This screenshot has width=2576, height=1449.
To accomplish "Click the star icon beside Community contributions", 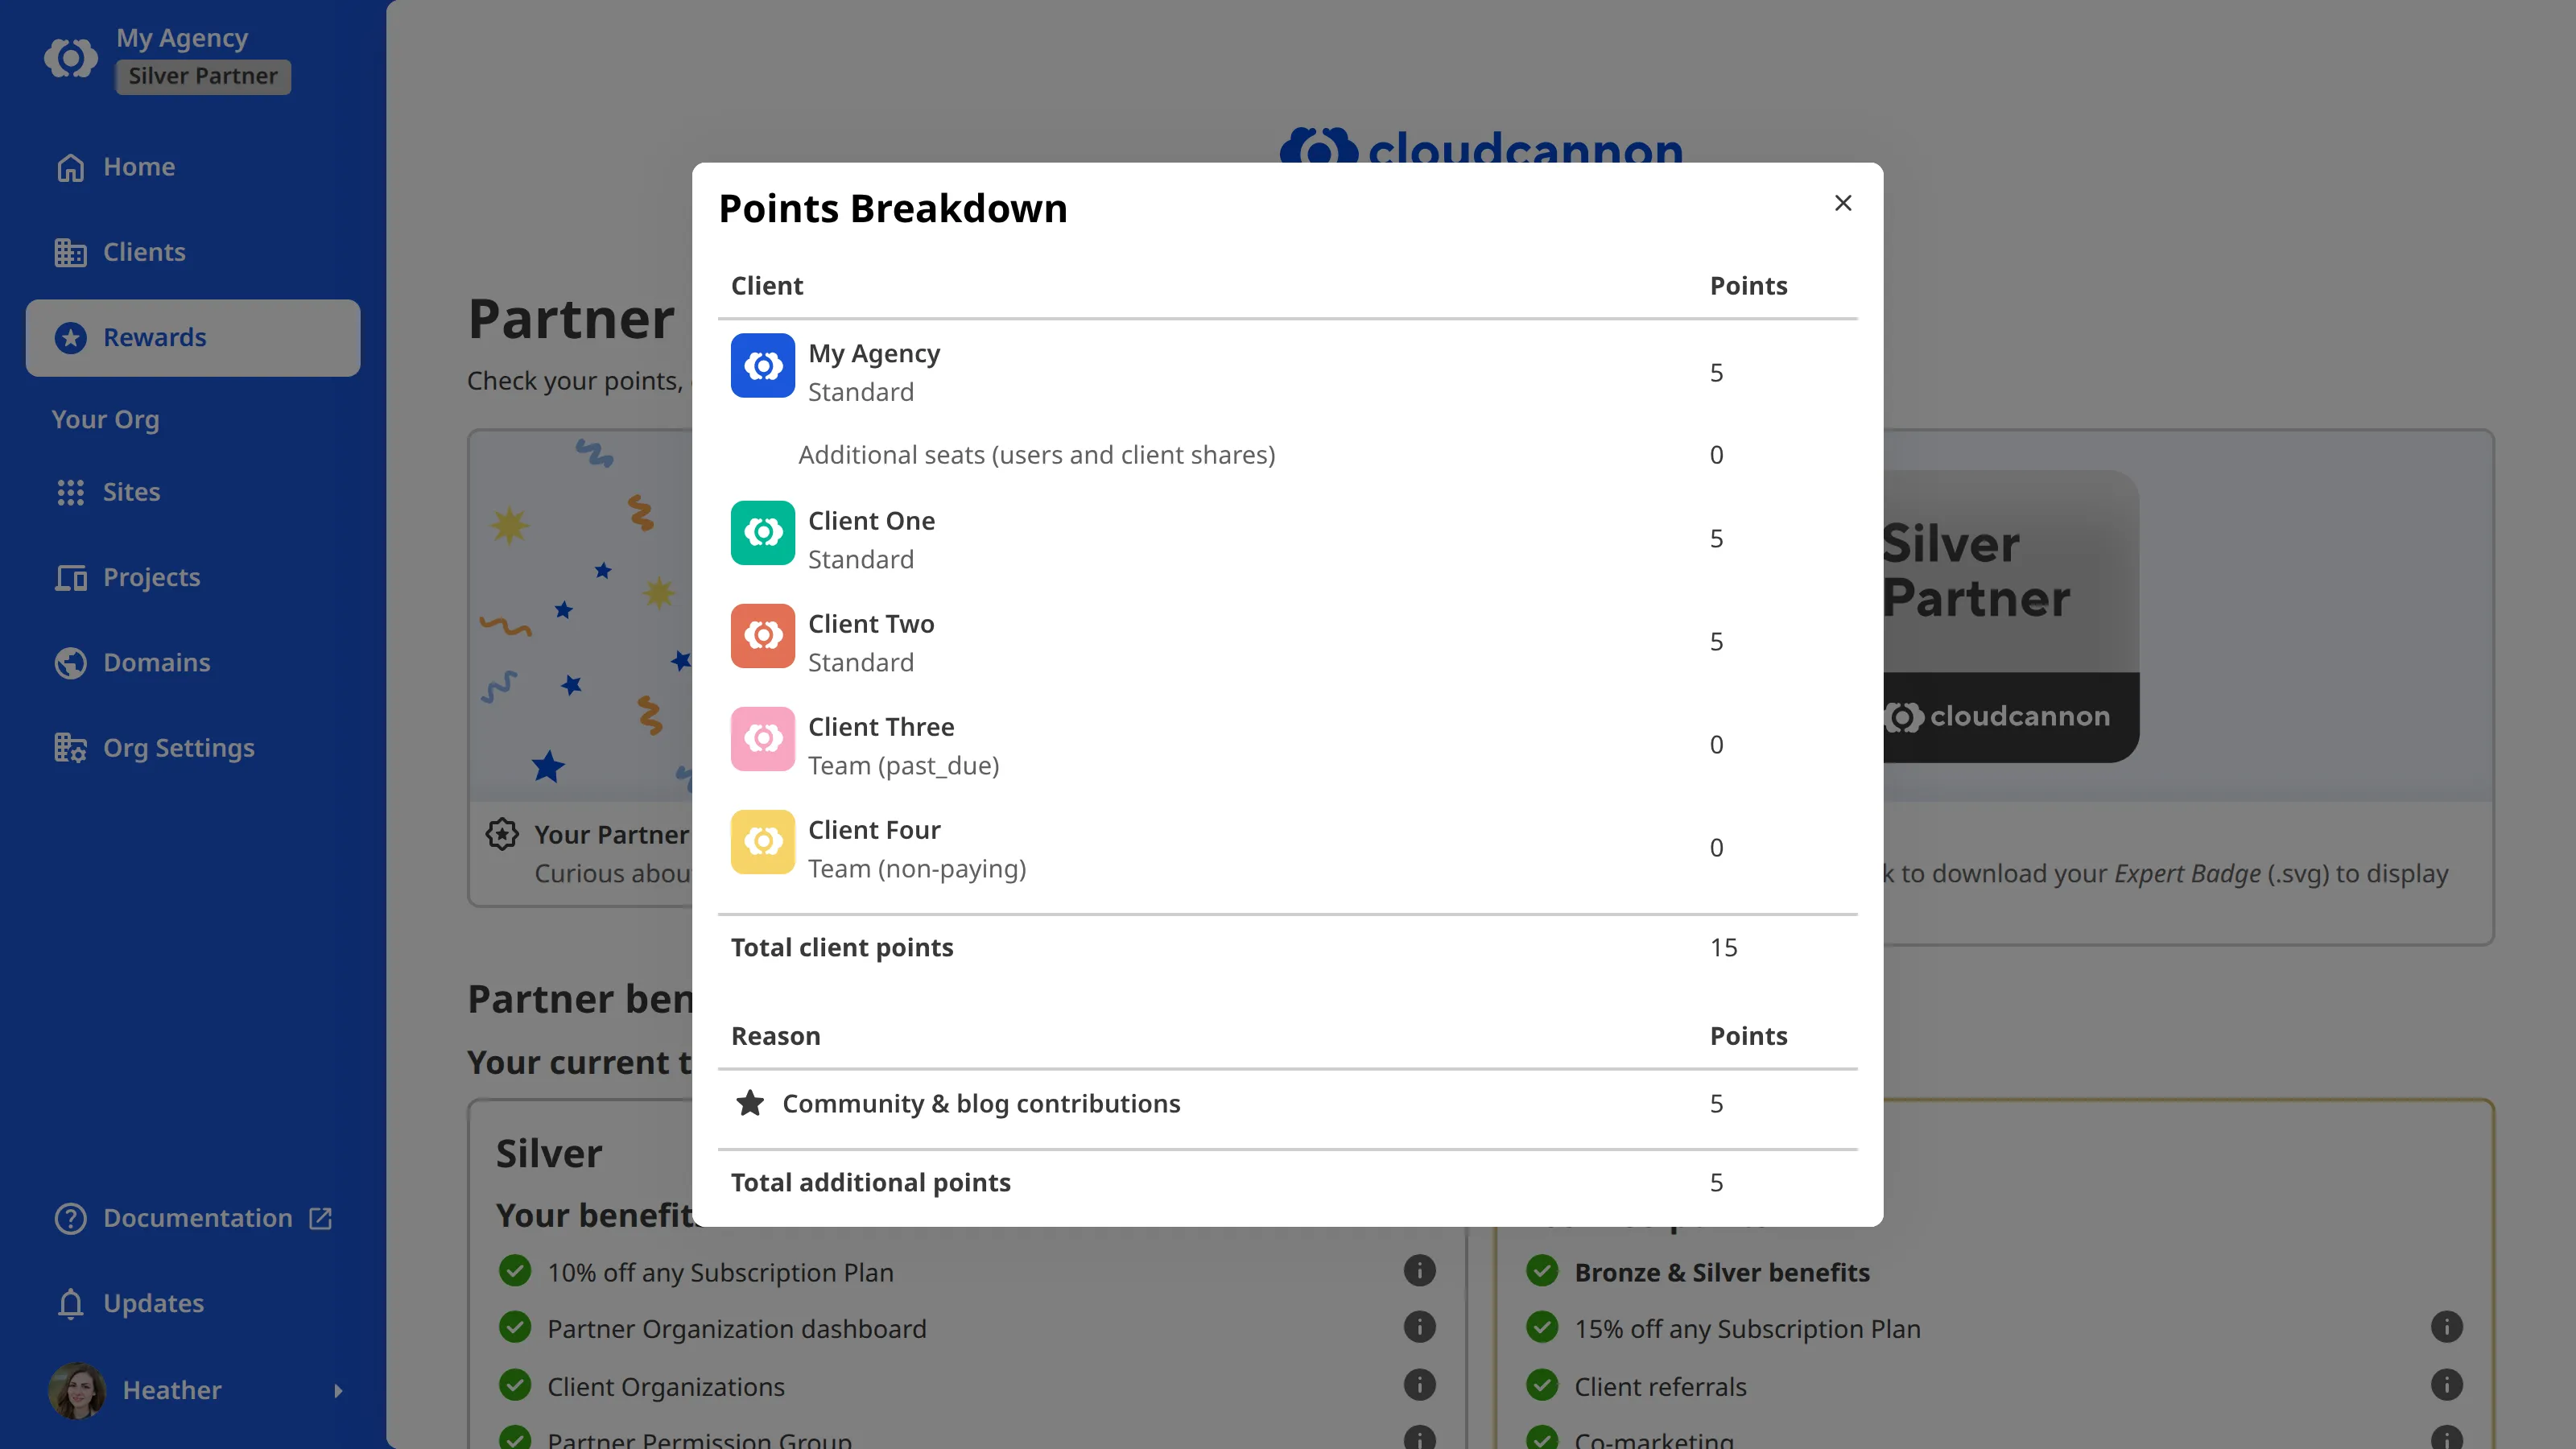I will 750,1102.
